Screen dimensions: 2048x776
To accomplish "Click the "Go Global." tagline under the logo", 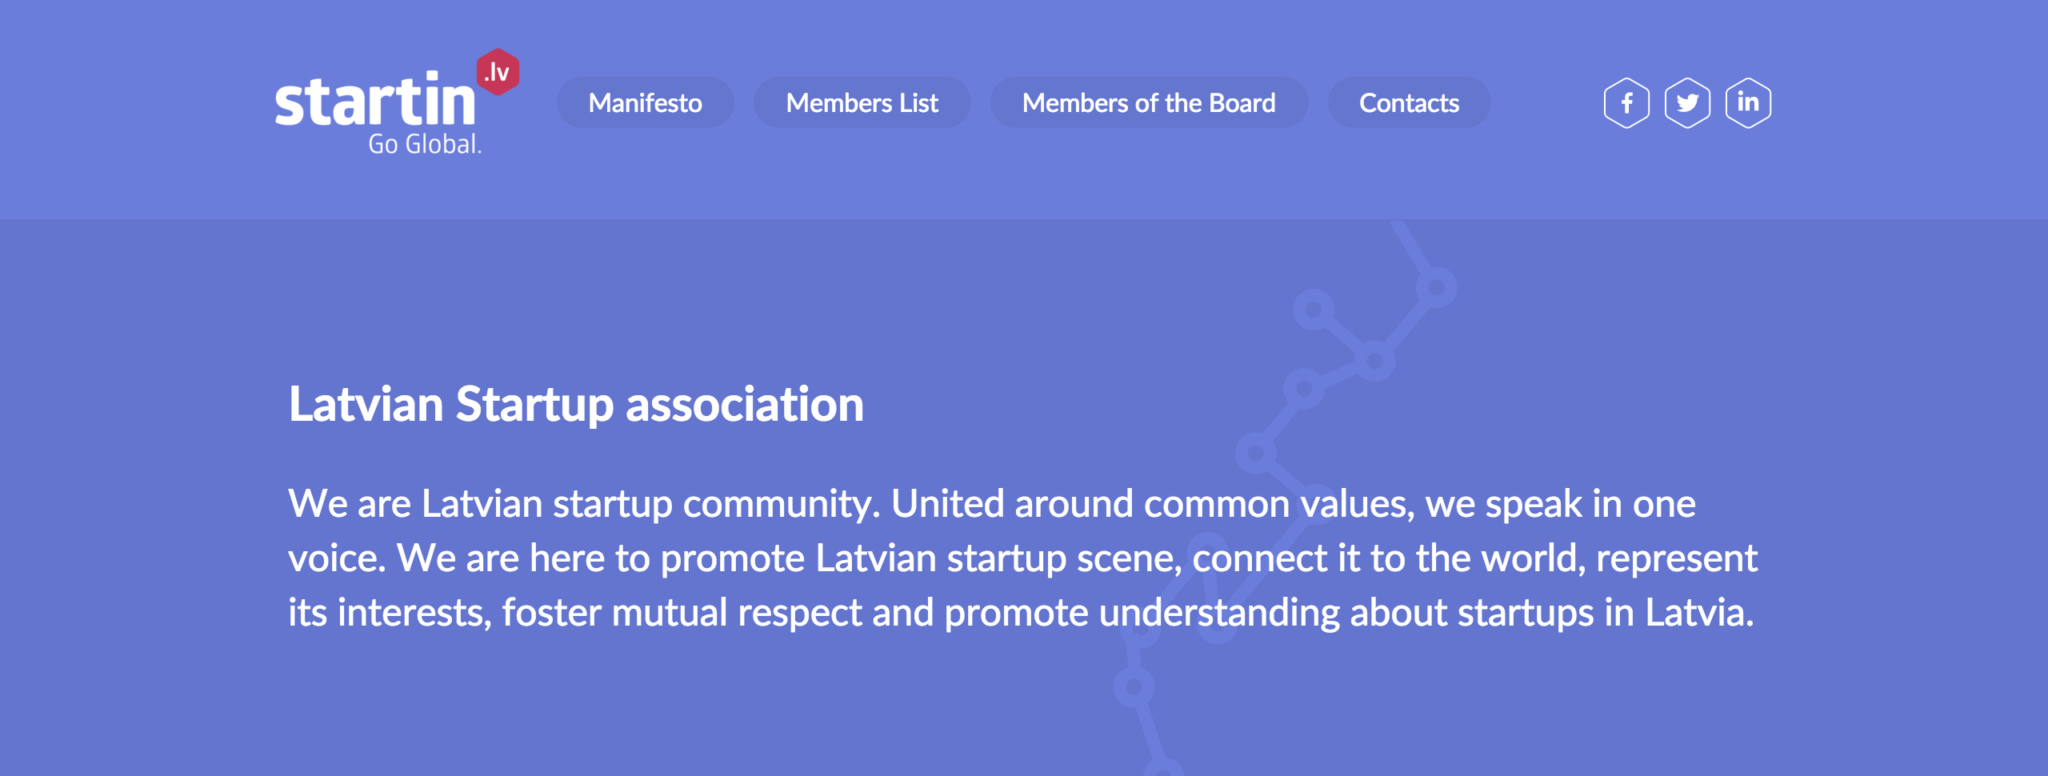I will (425, 145).
